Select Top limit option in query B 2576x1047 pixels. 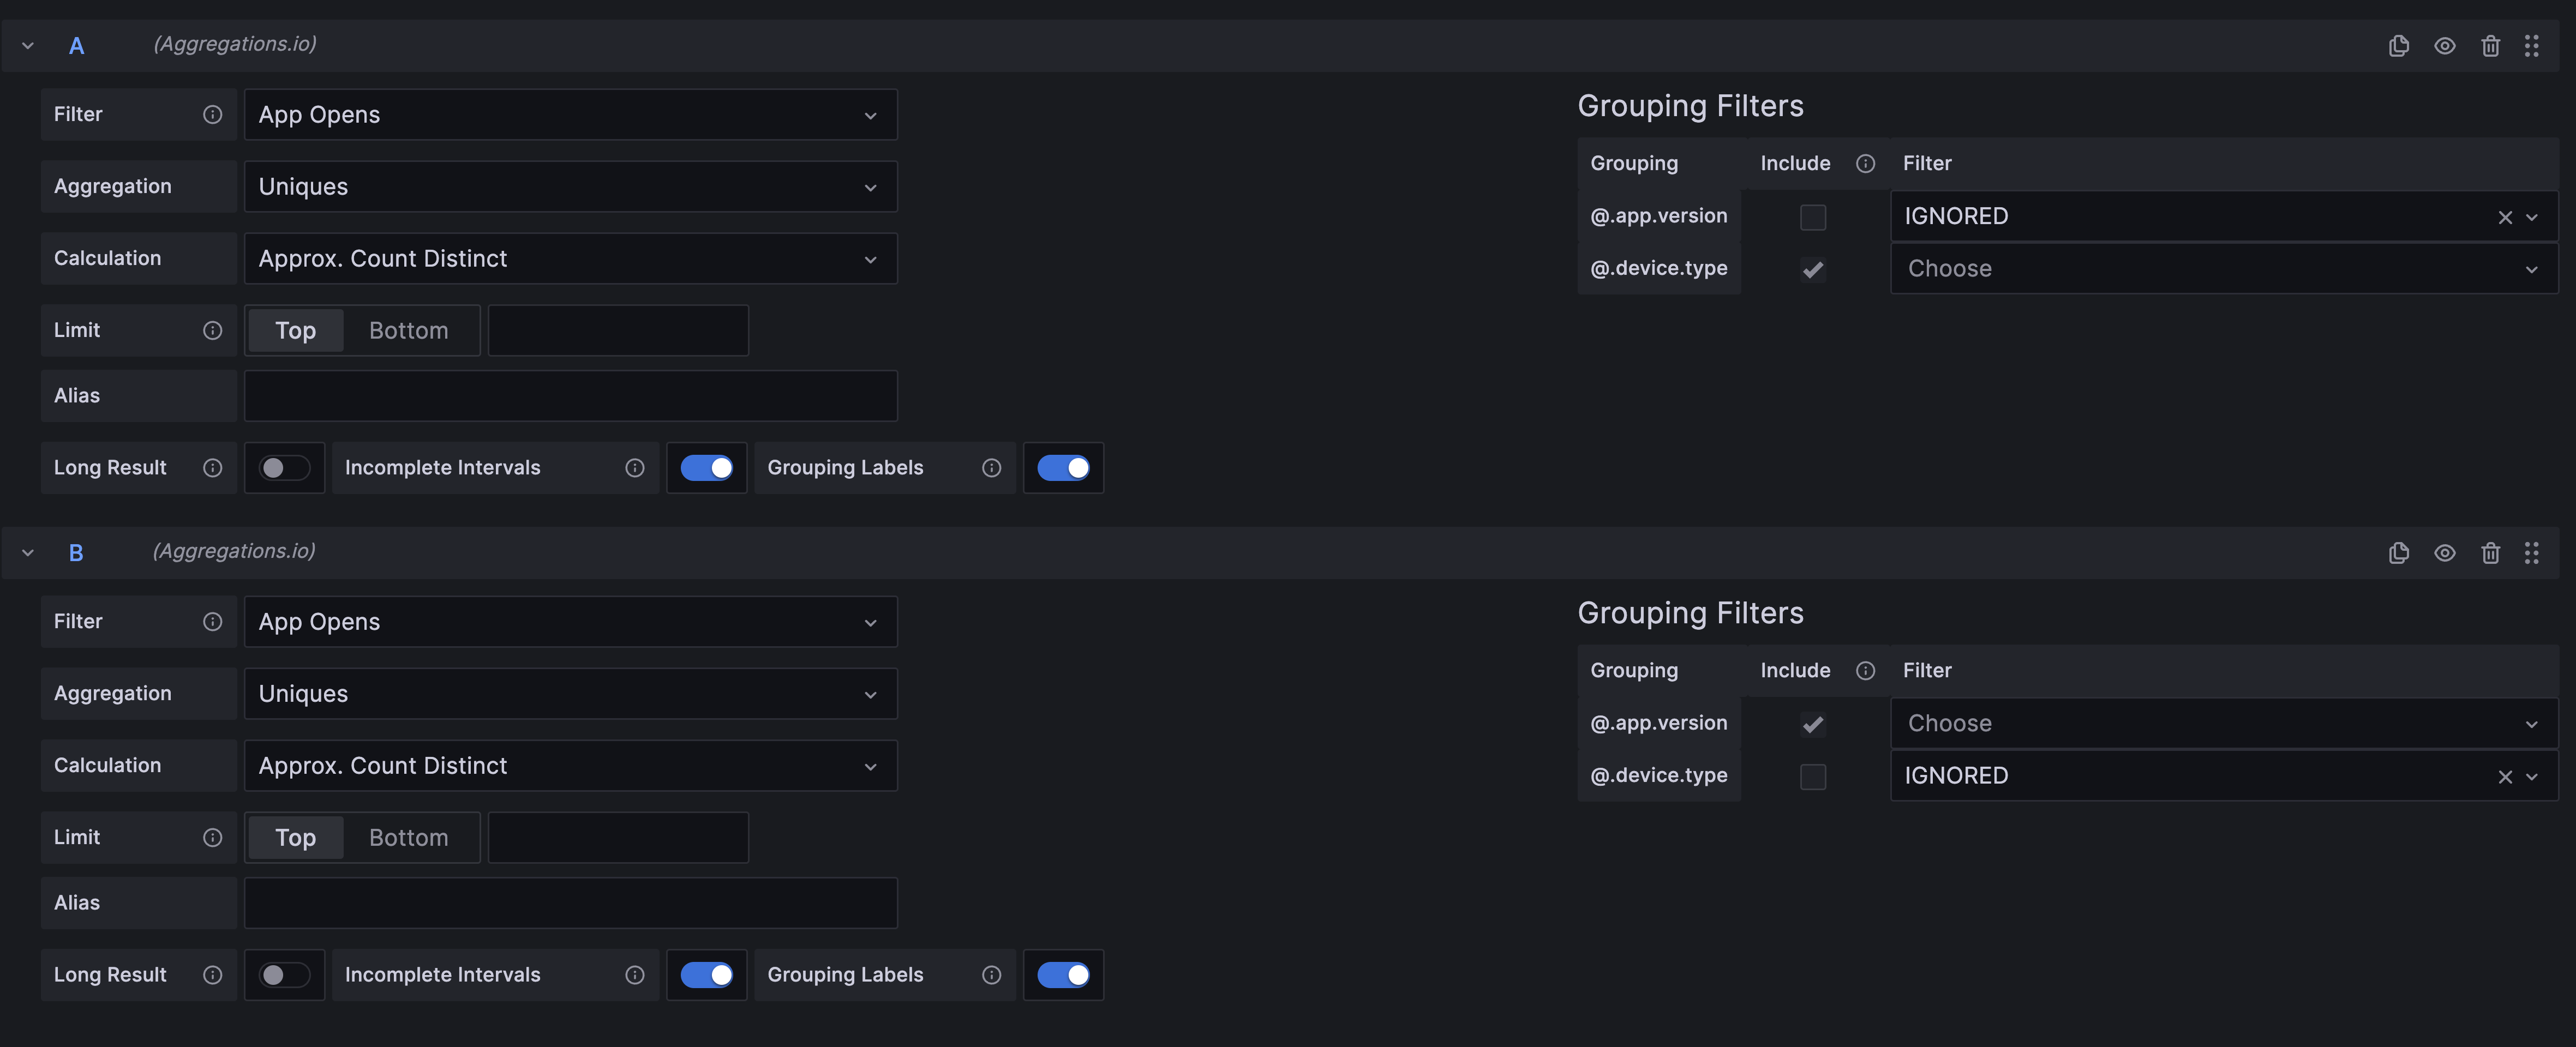coord(295,838)
